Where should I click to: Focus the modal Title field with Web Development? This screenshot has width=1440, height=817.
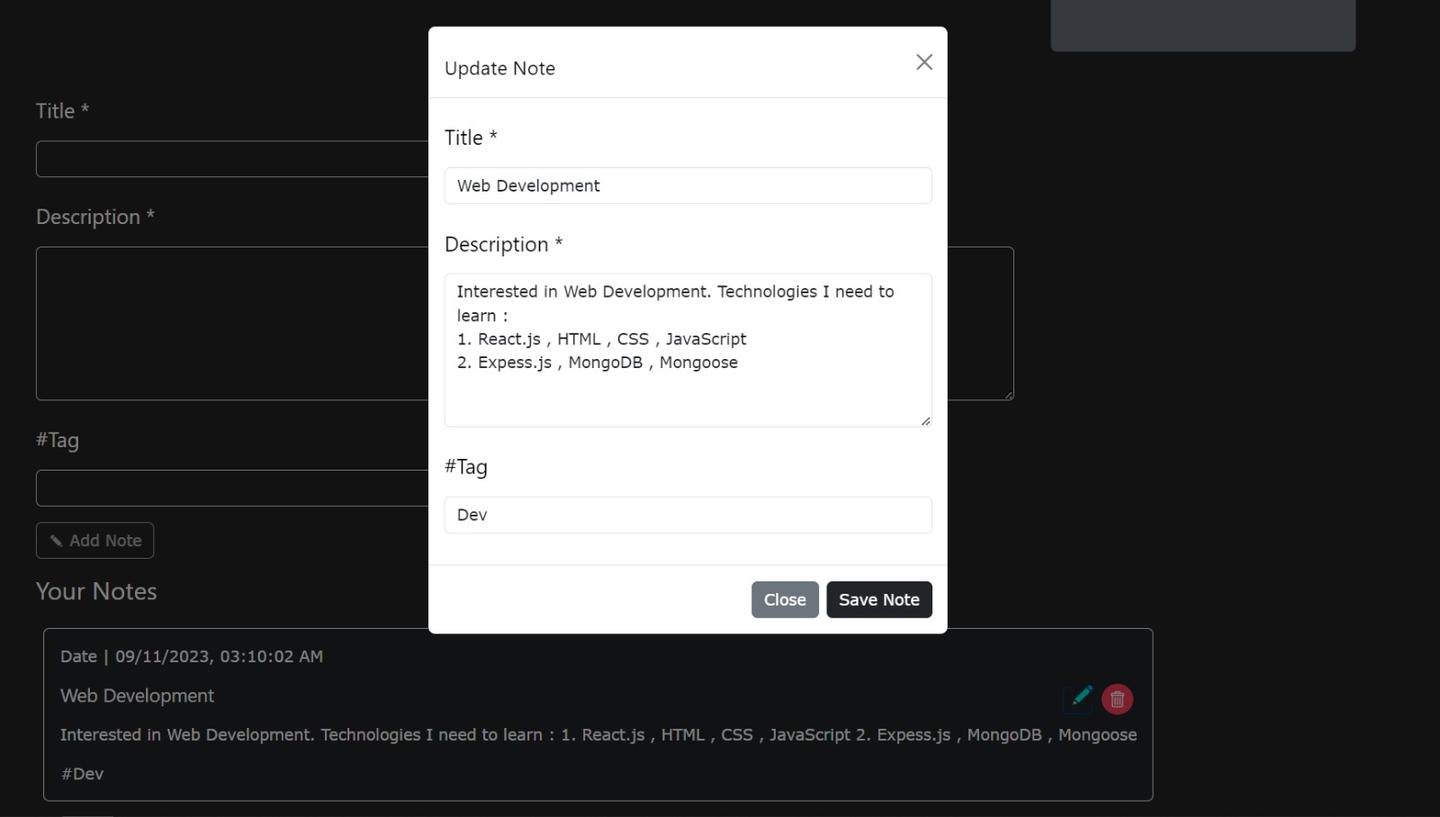(688, 186)
